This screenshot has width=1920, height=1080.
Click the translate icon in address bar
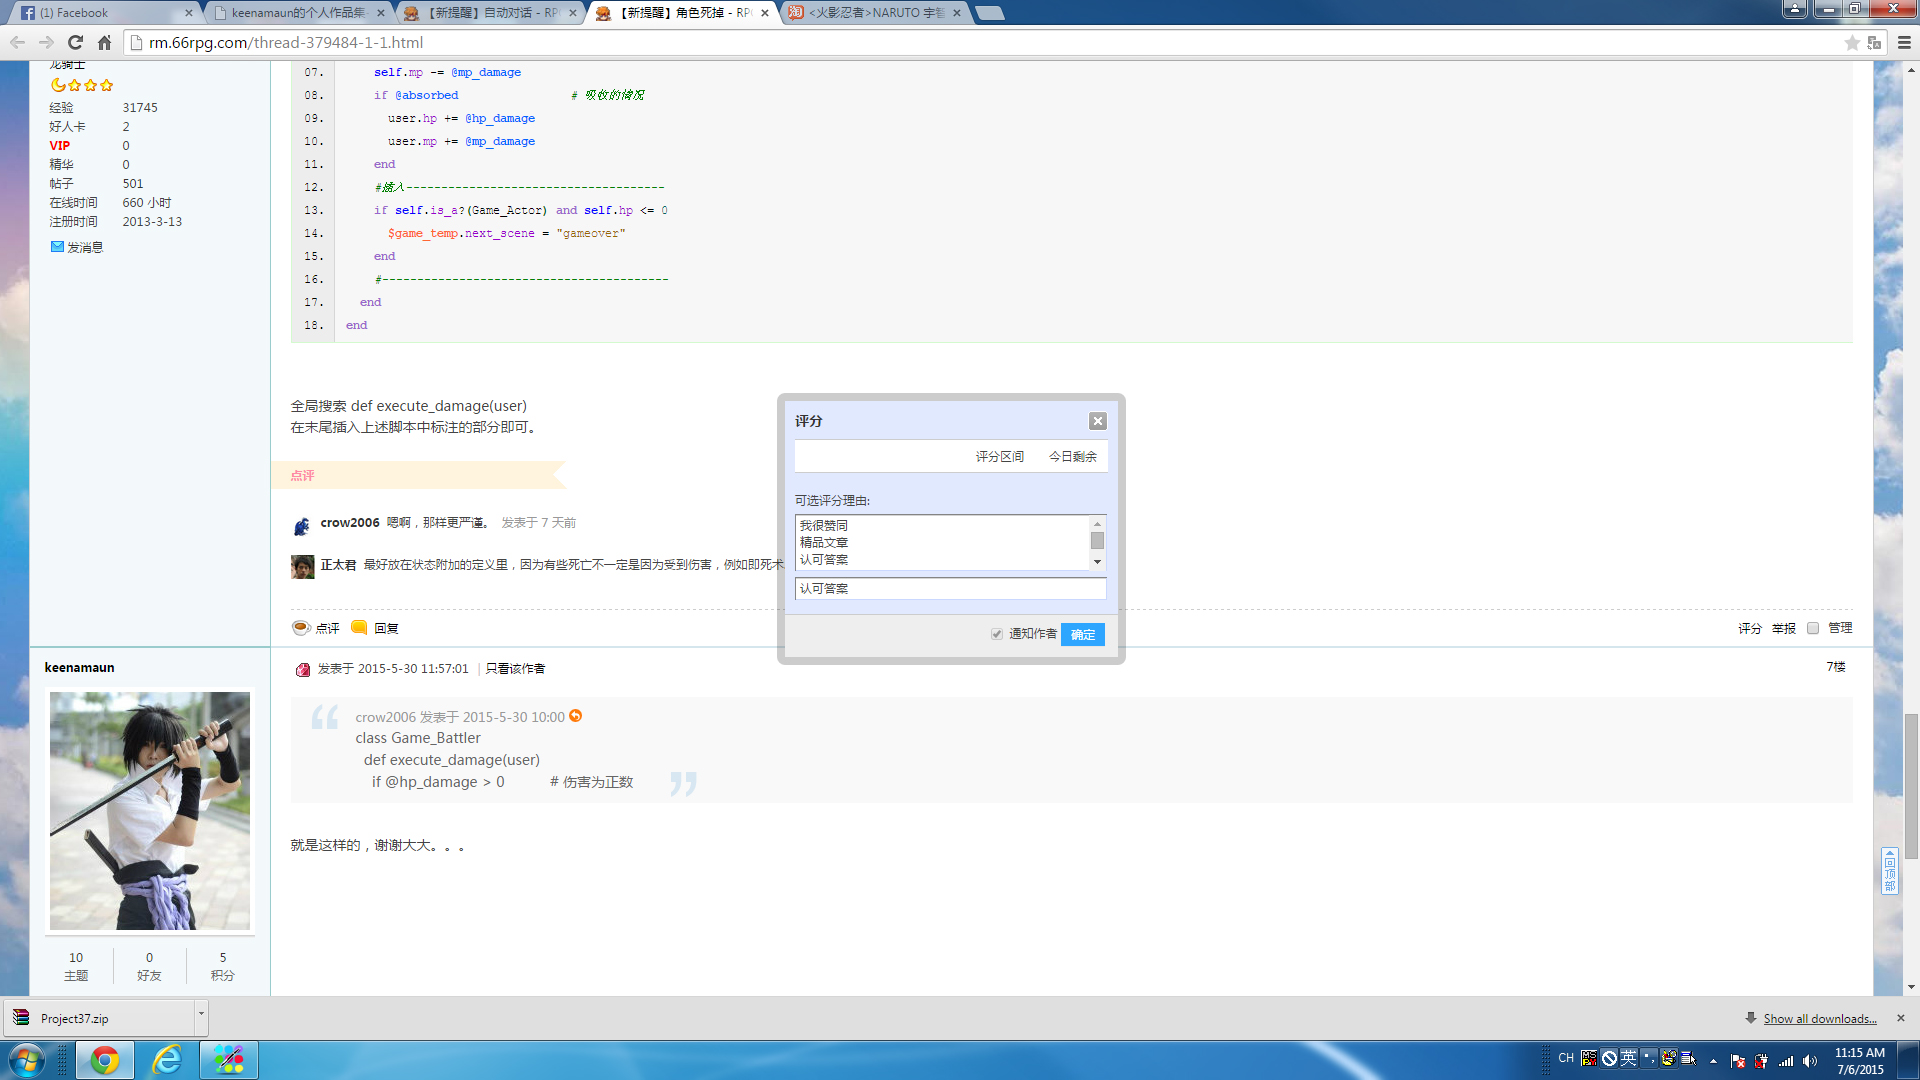[x=1875, y=42]
